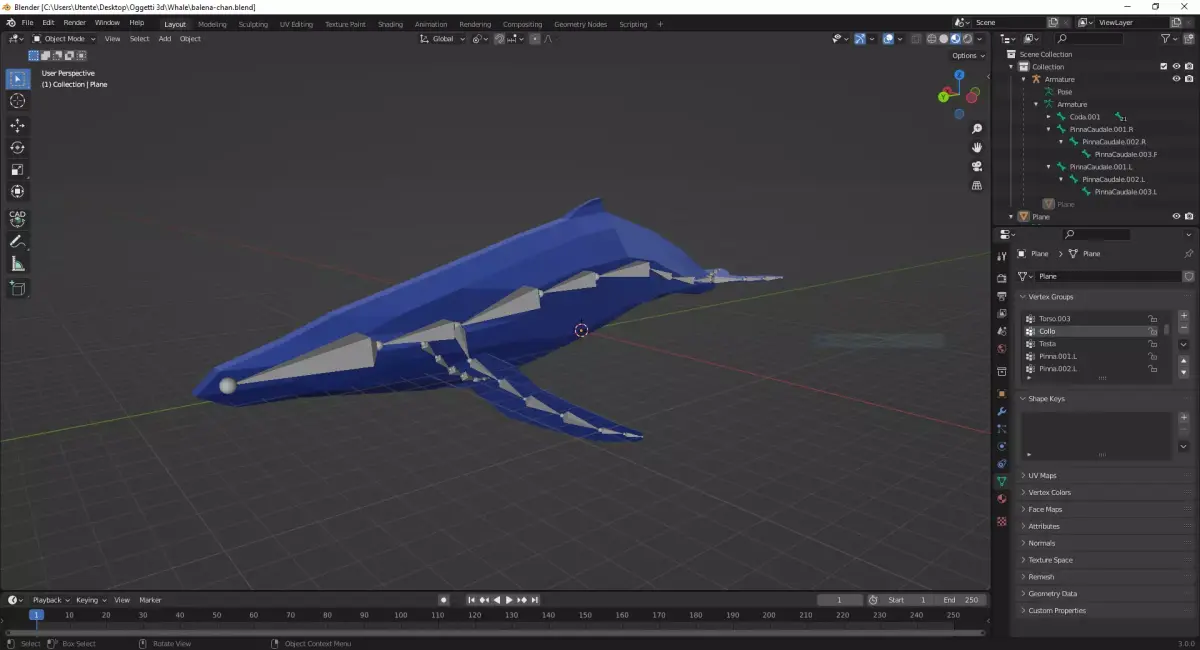Image resolution: width=1200 pixels, height=650 pixels.
Task: Expand the Geometry Data panel
Action: pyautogui.click(x=1052, y=593)
